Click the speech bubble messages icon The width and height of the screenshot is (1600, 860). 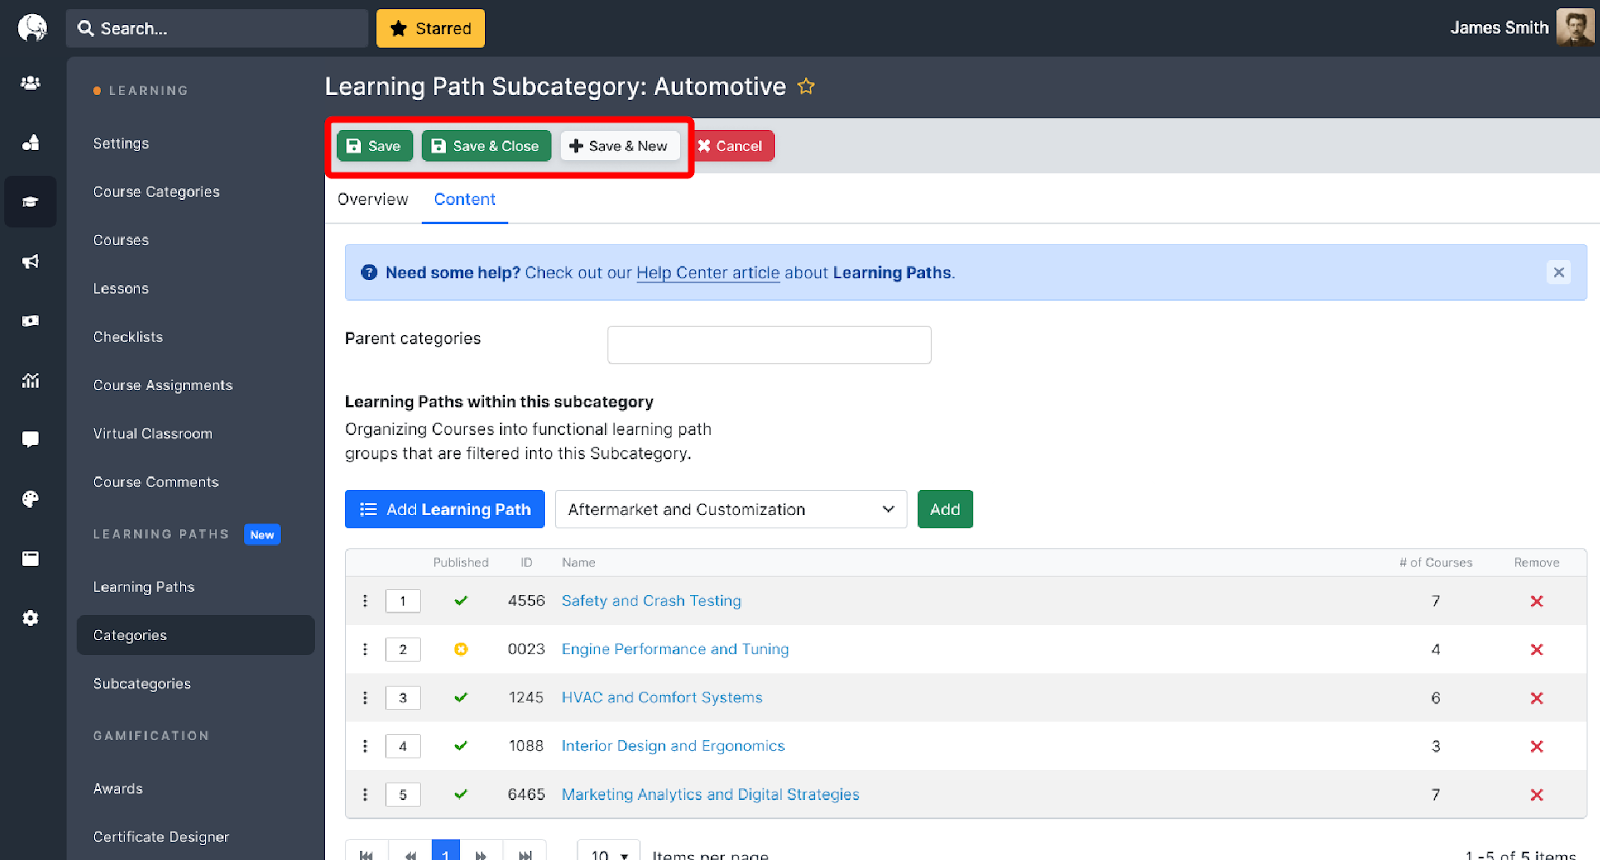tap(30, 439)
